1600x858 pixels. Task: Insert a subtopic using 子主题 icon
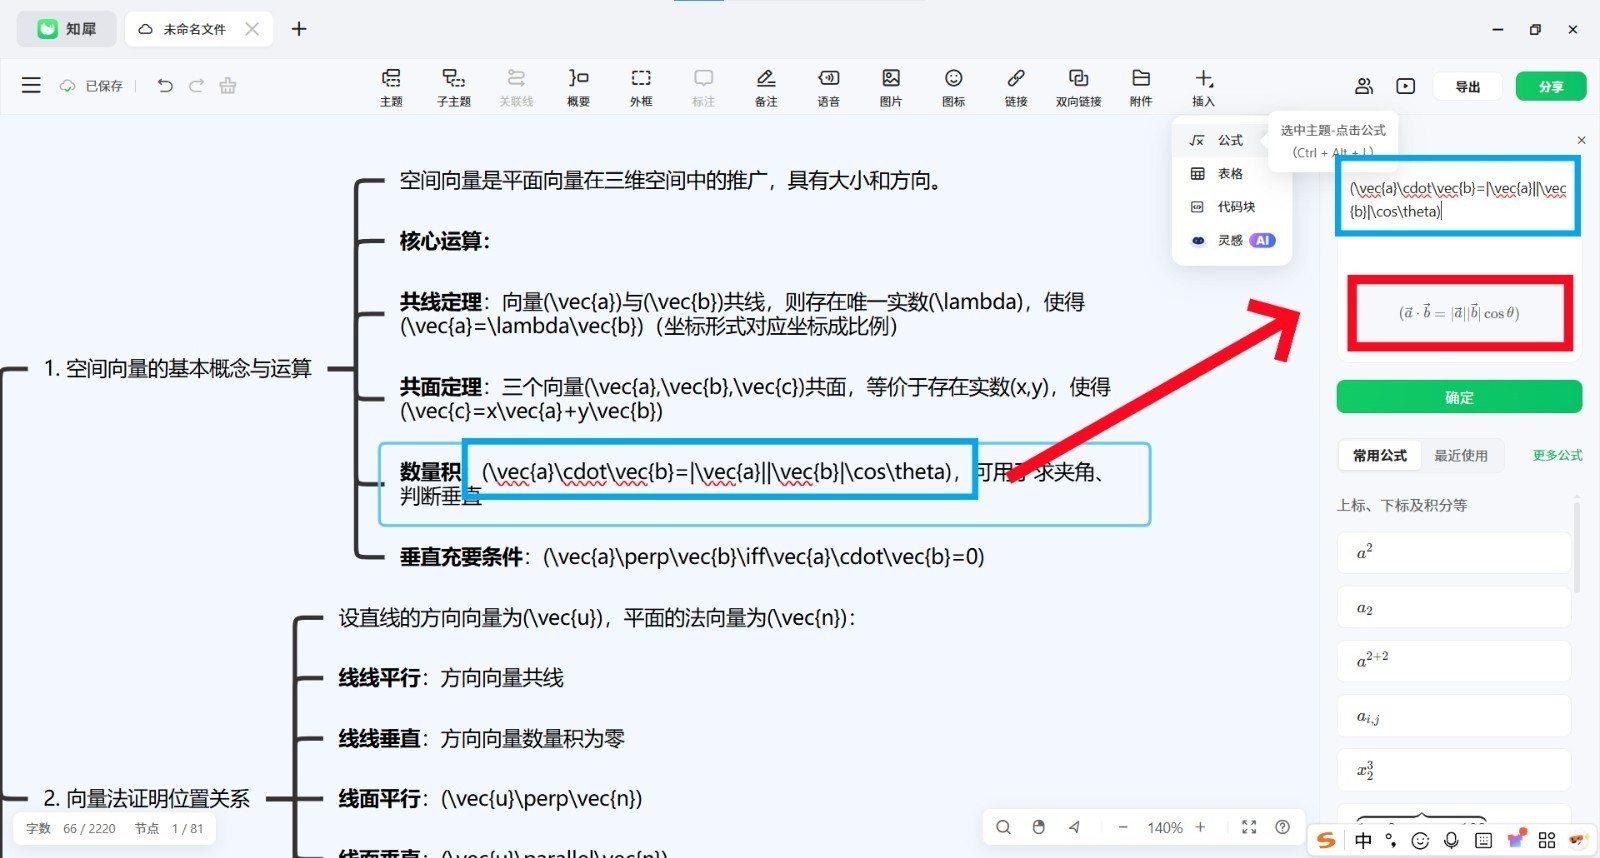pyautogui.click(x=453, y=87)
